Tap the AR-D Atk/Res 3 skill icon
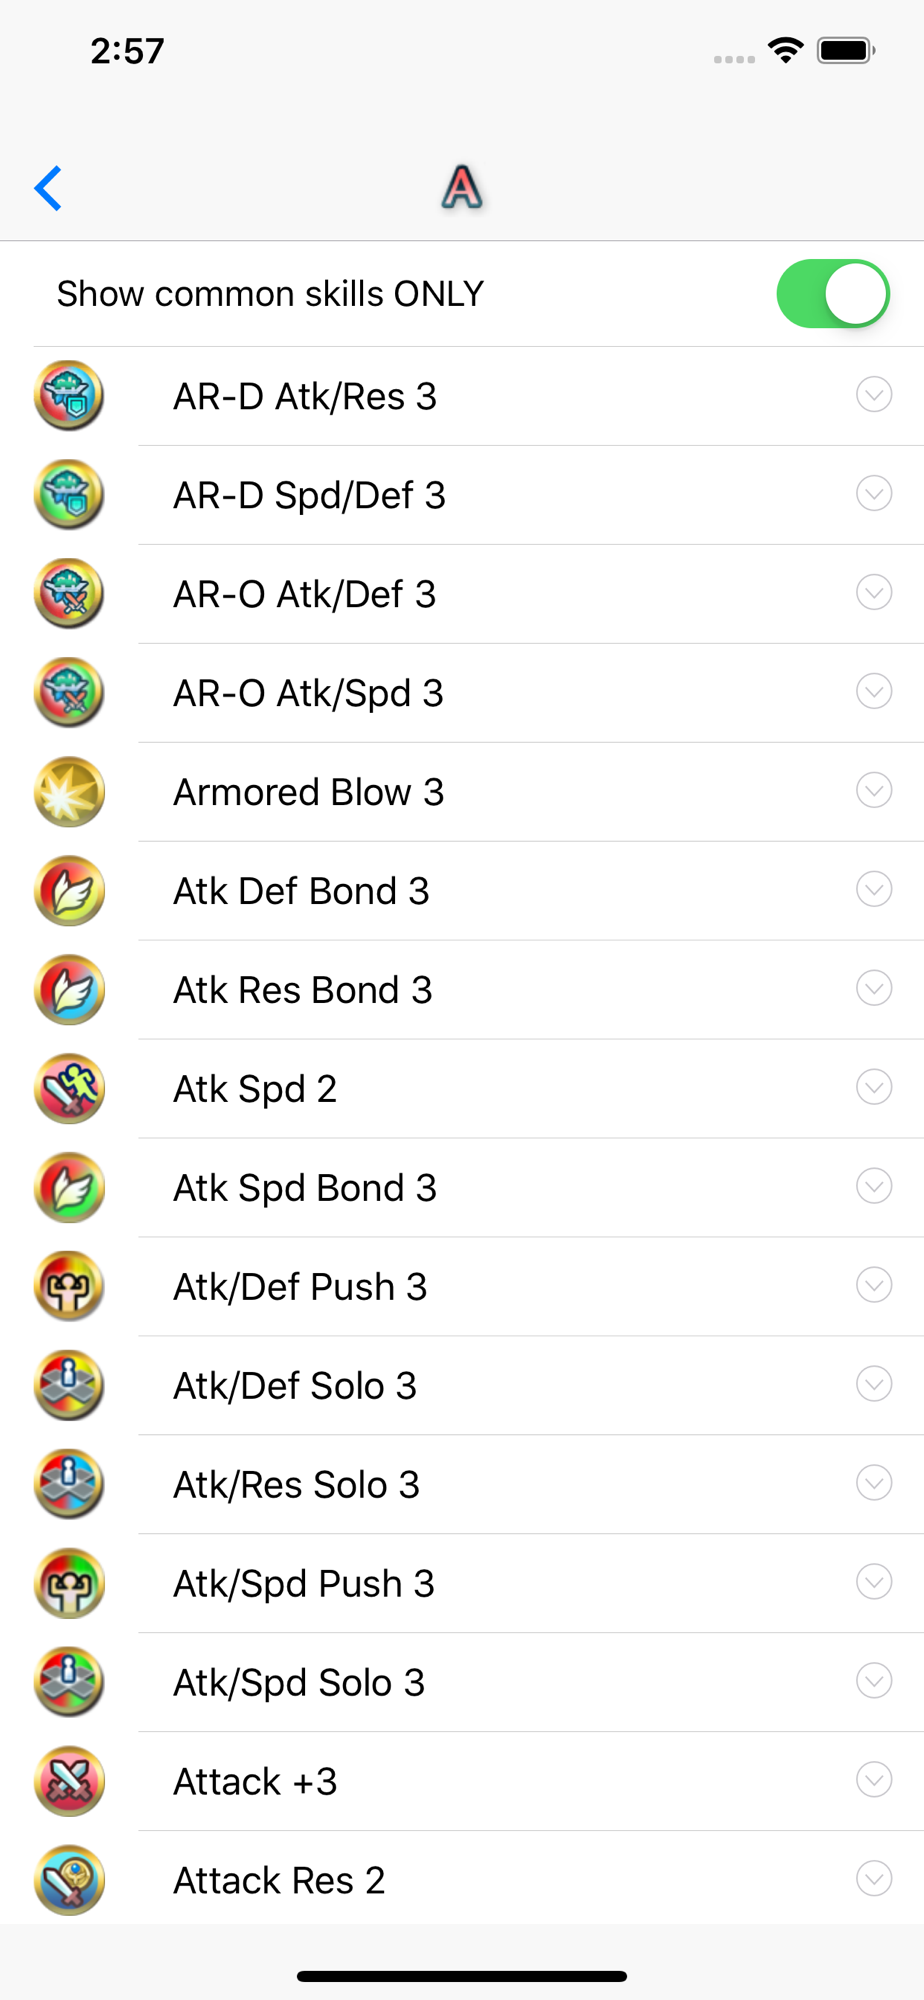924x2000 pixels. click(x=69, y=396)
